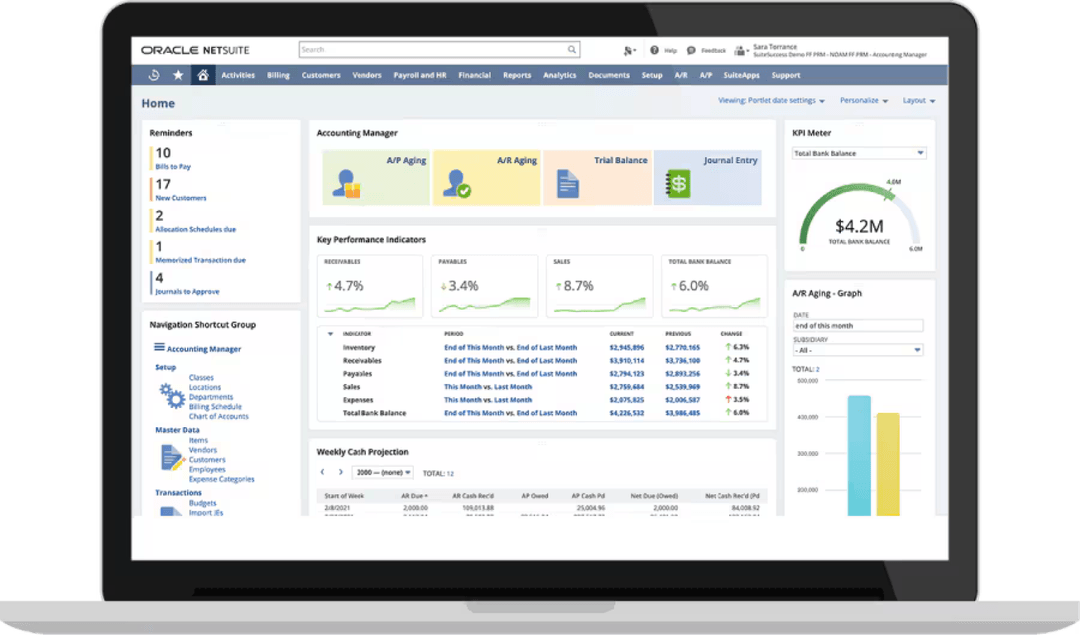Select the Home house icon
This screenshot has height=635, width=1080.
(x=202, y=74)
